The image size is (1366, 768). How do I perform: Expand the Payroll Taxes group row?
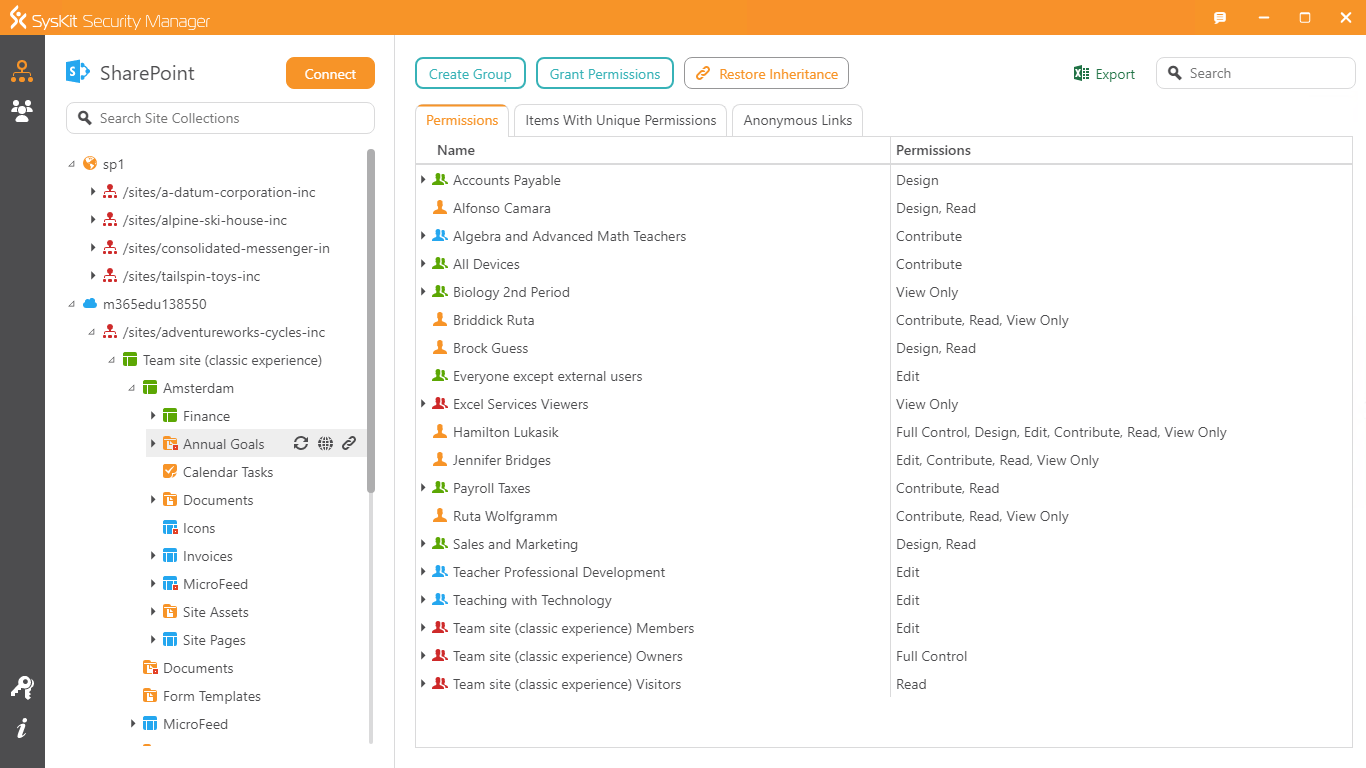424,488
